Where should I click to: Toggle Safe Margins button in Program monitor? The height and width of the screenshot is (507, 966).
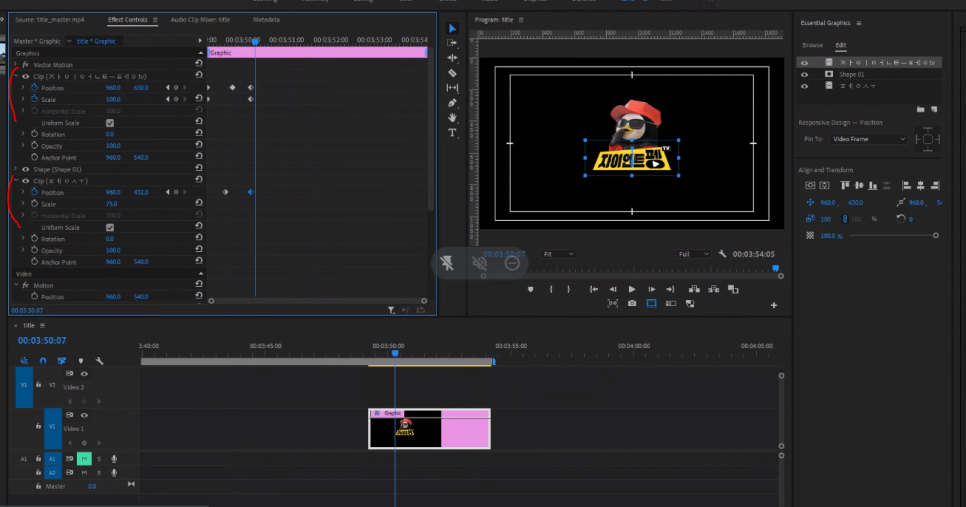pos(651,303)
